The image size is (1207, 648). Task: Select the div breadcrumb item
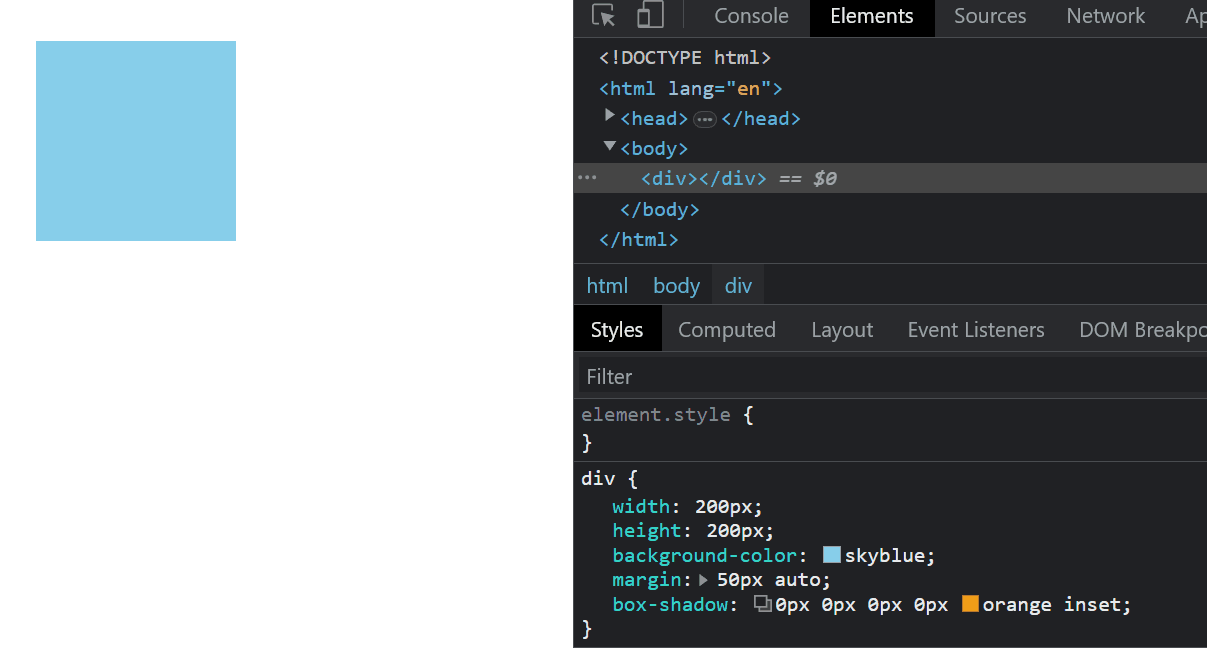pyautogui.click(x=737, y=285)
